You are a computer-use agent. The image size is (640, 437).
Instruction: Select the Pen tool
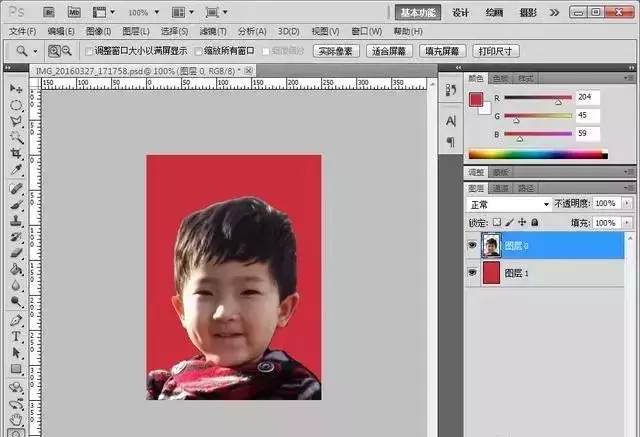pyautogui.click(x=16, y=320)
